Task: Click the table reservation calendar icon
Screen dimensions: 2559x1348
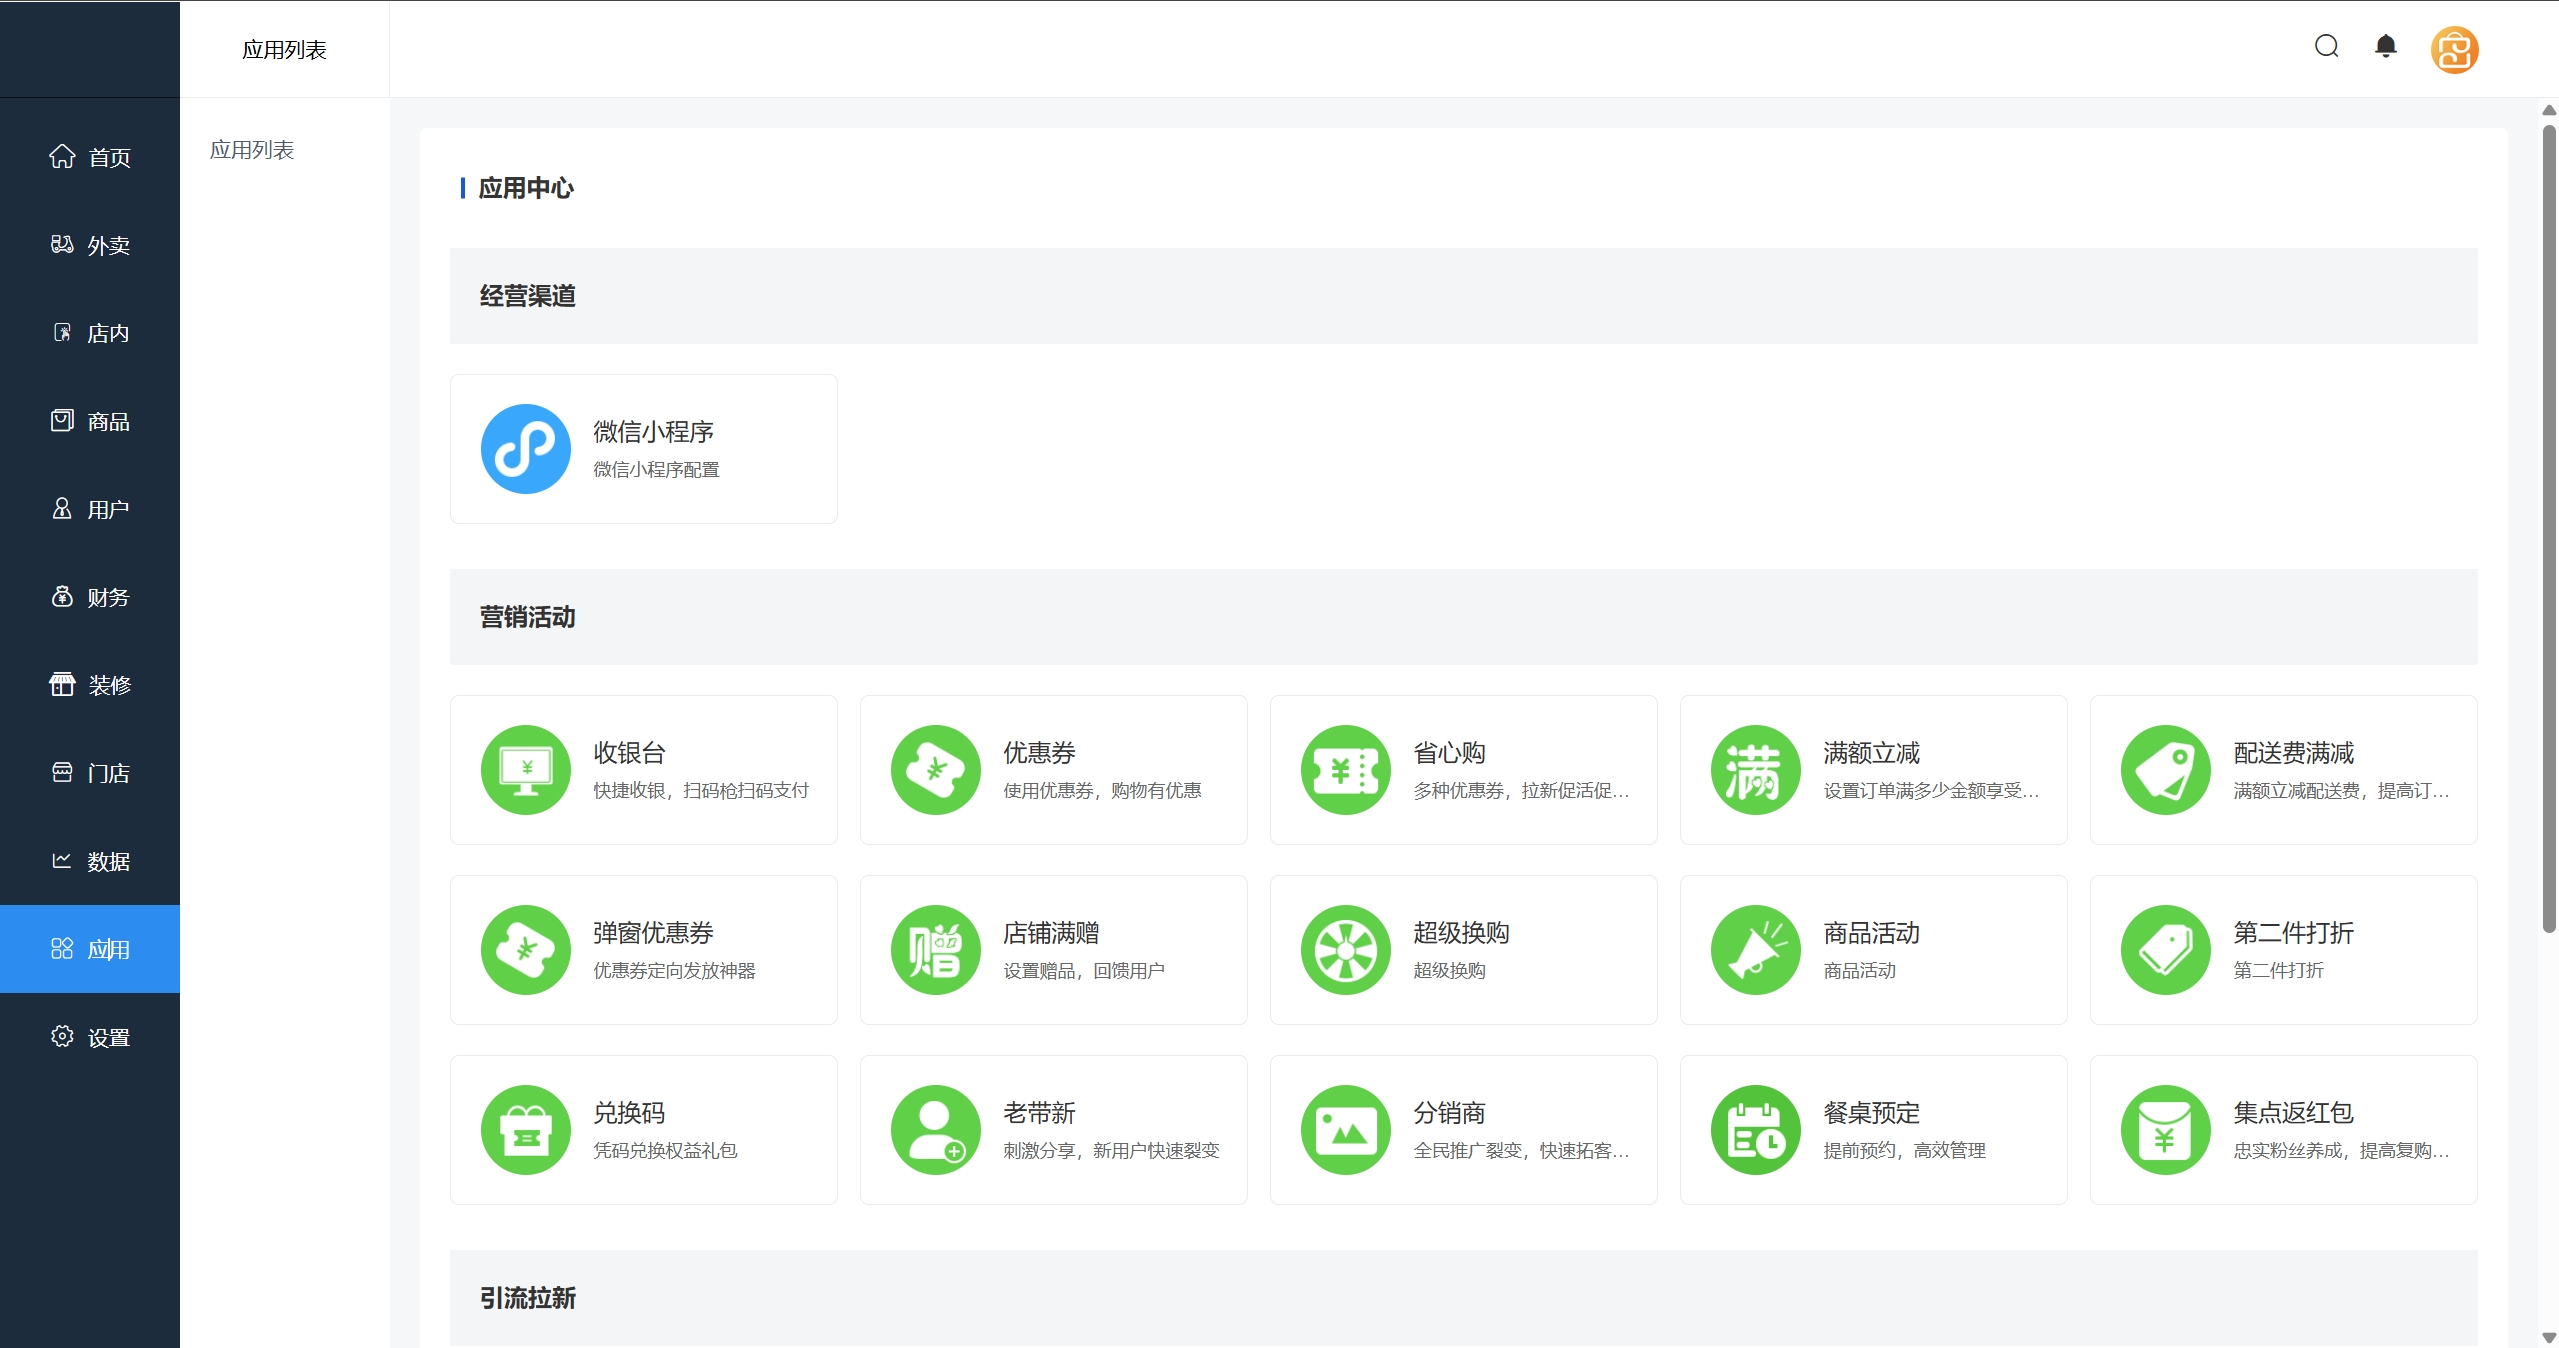Action: pyautogui.click(x=1755, y=1130)
